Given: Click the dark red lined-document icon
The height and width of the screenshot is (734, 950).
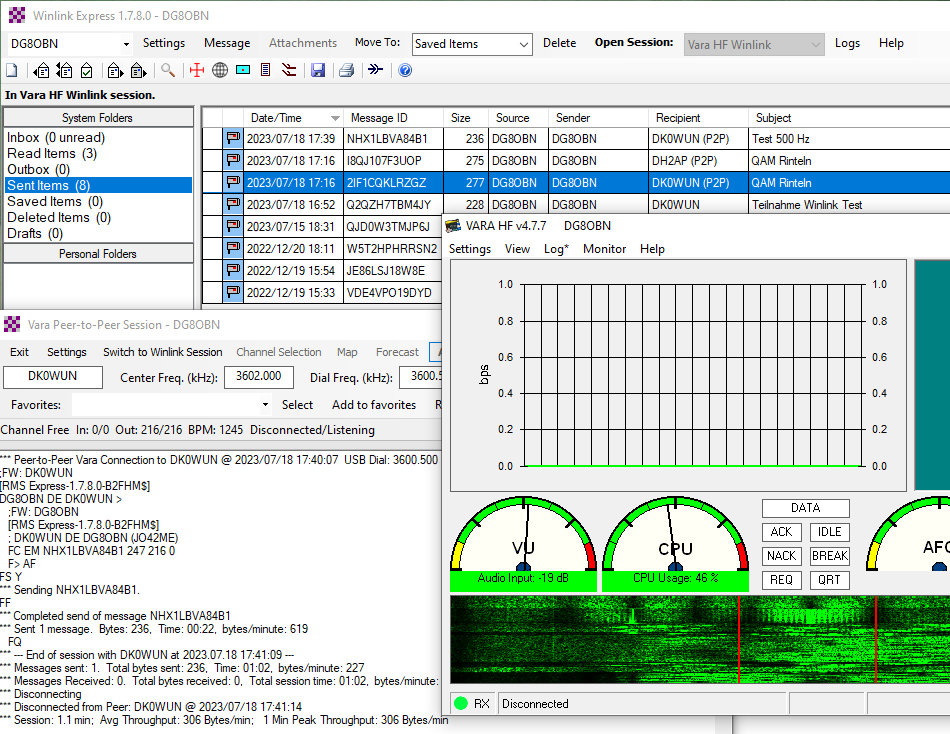Looking at the screenshot, I should tap(265, 70).
